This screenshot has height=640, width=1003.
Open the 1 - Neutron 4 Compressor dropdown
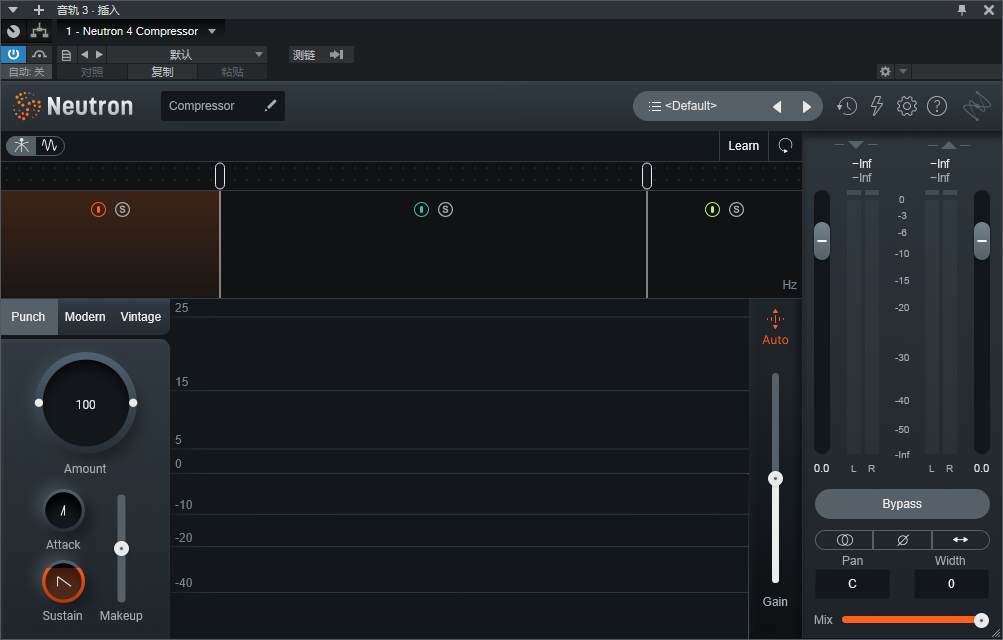click(141, 31)
